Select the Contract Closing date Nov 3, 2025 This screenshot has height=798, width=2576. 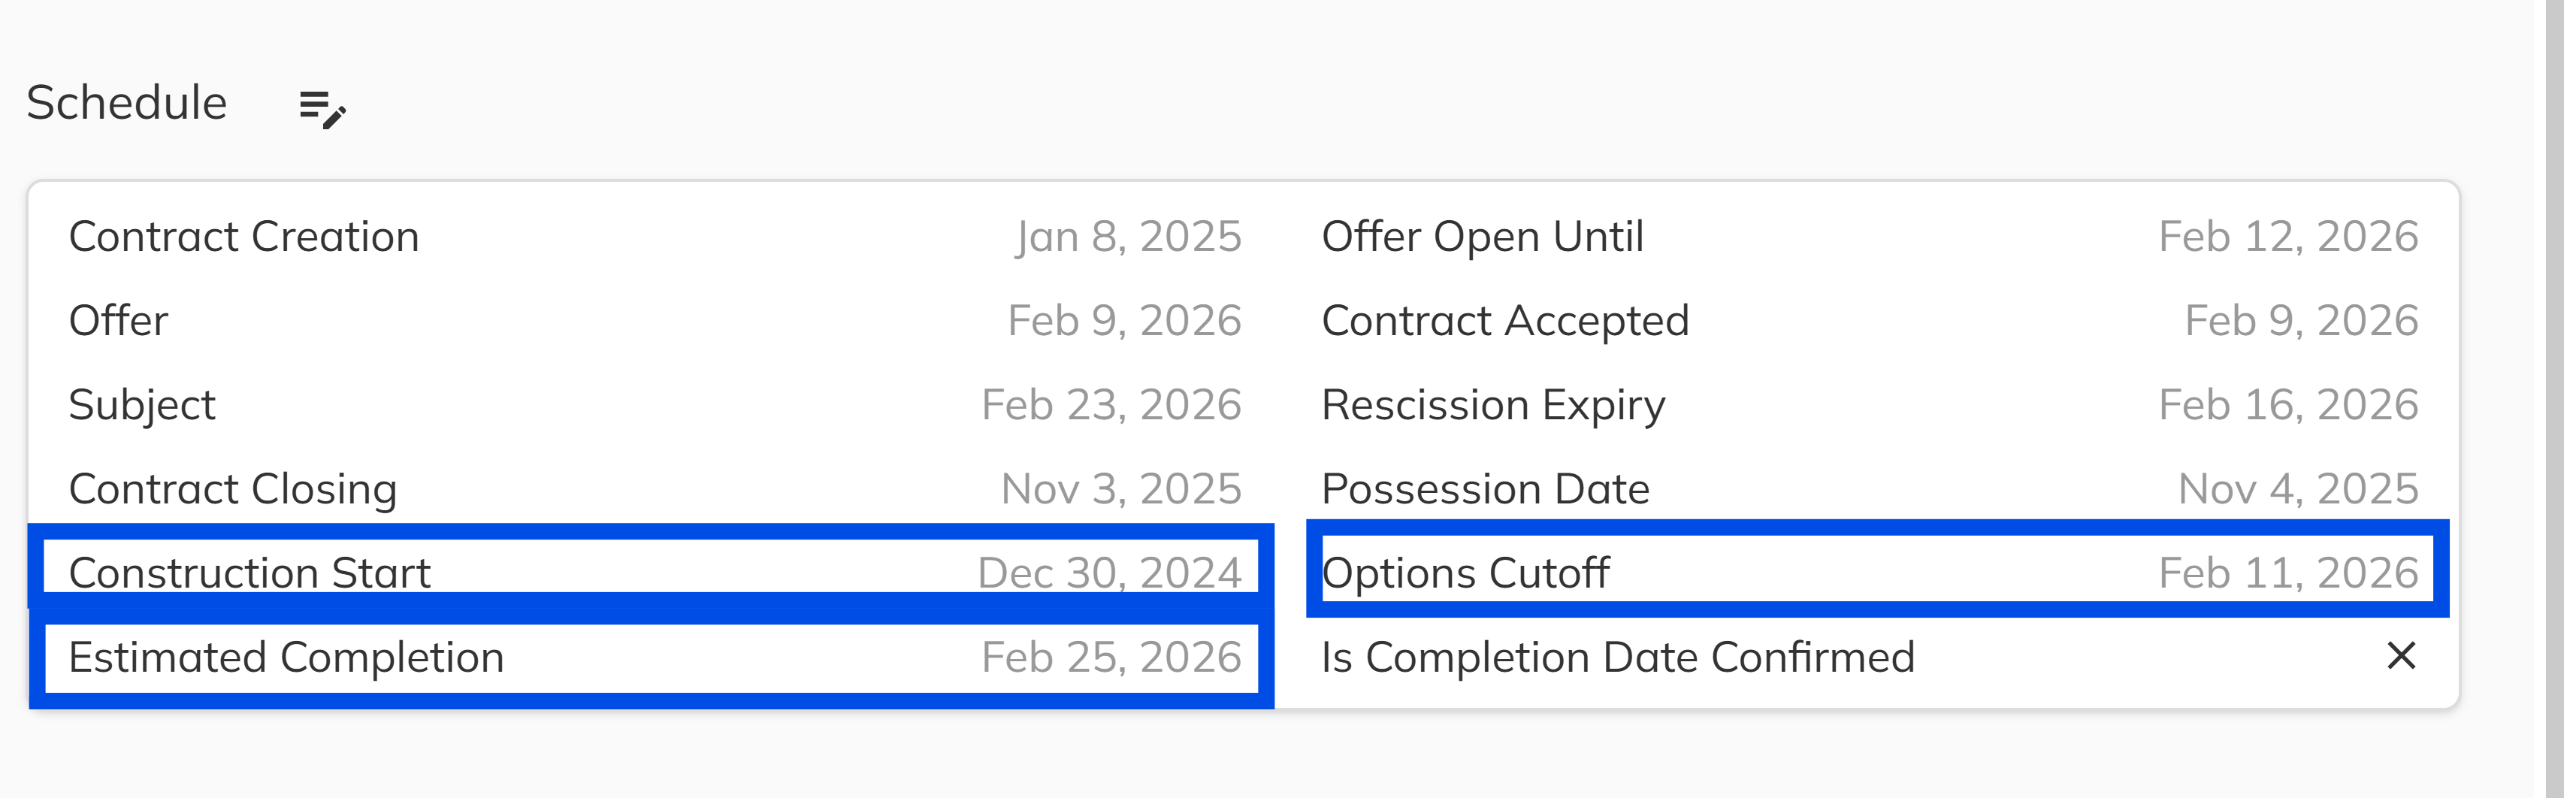pos(1119,489)
